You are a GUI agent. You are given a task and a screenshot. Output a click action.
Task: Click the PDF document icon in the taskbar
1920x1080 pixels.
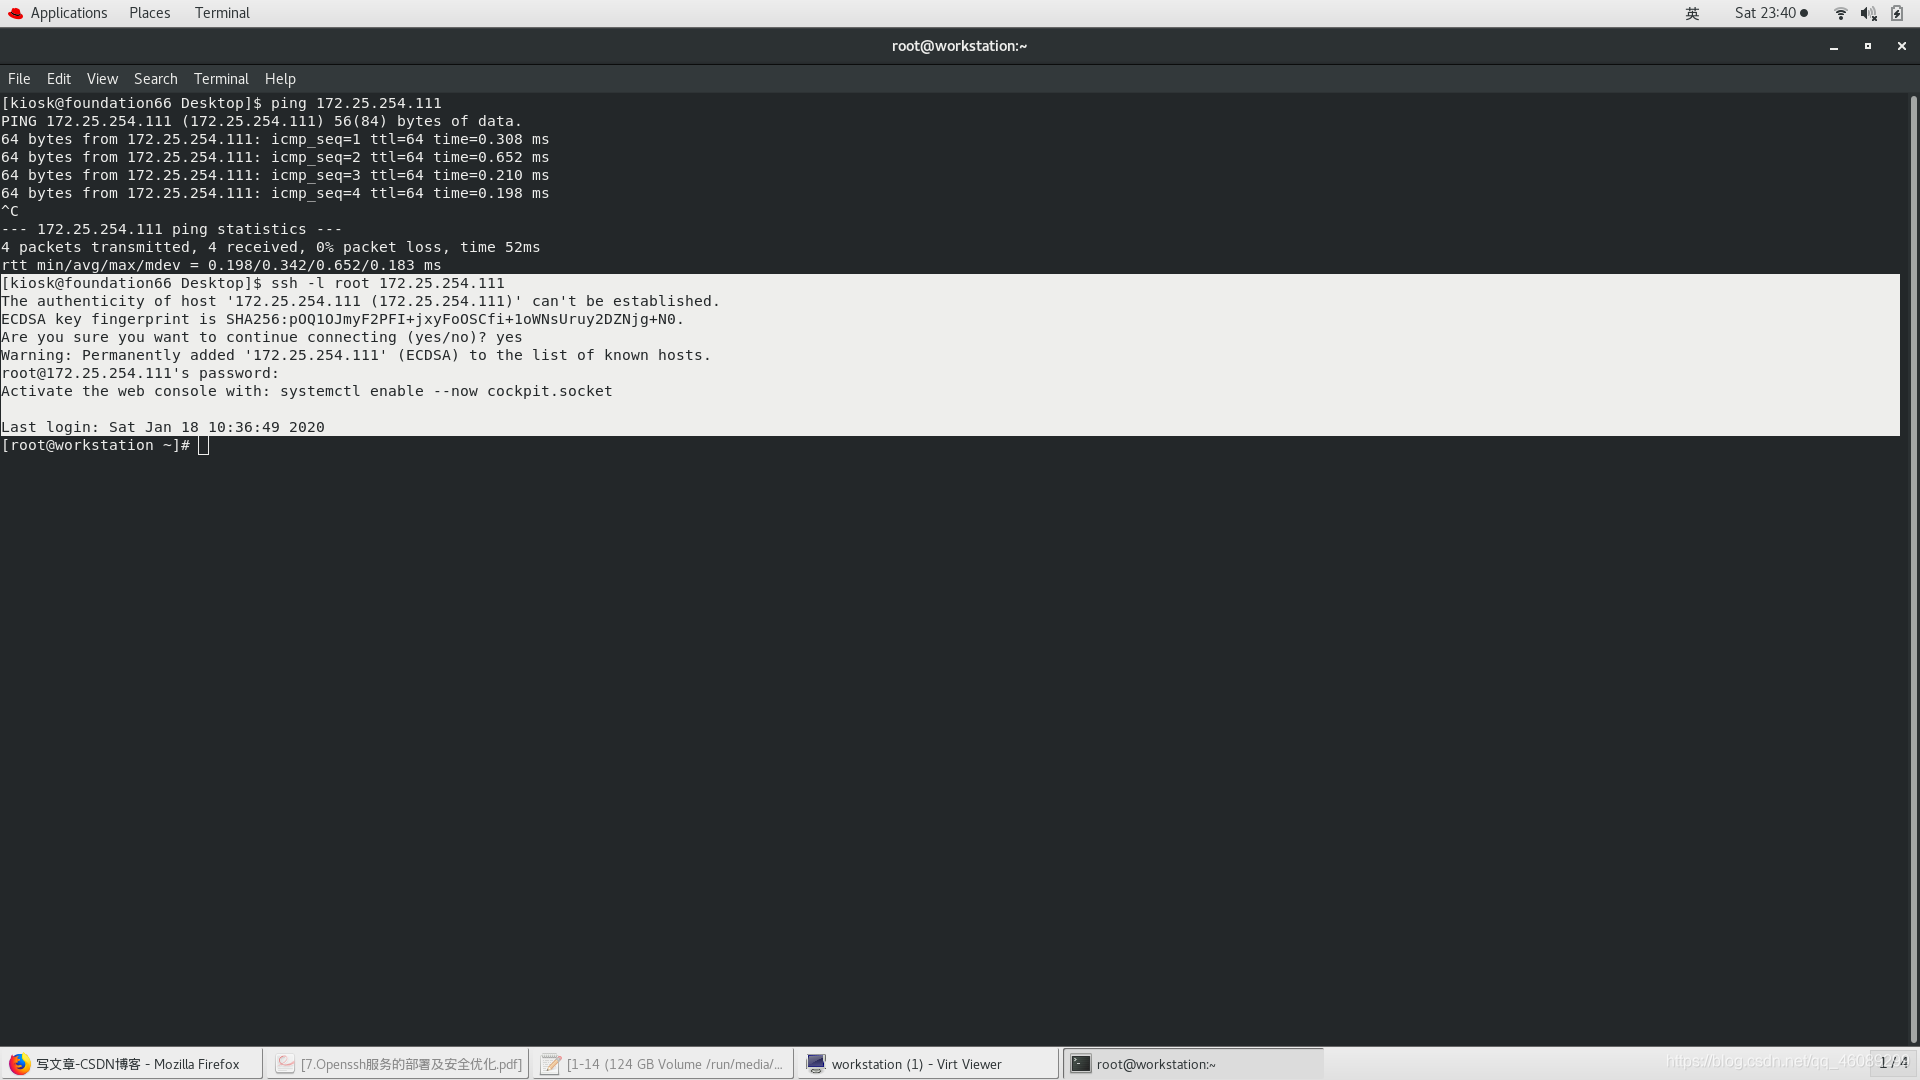[285, 1064]
